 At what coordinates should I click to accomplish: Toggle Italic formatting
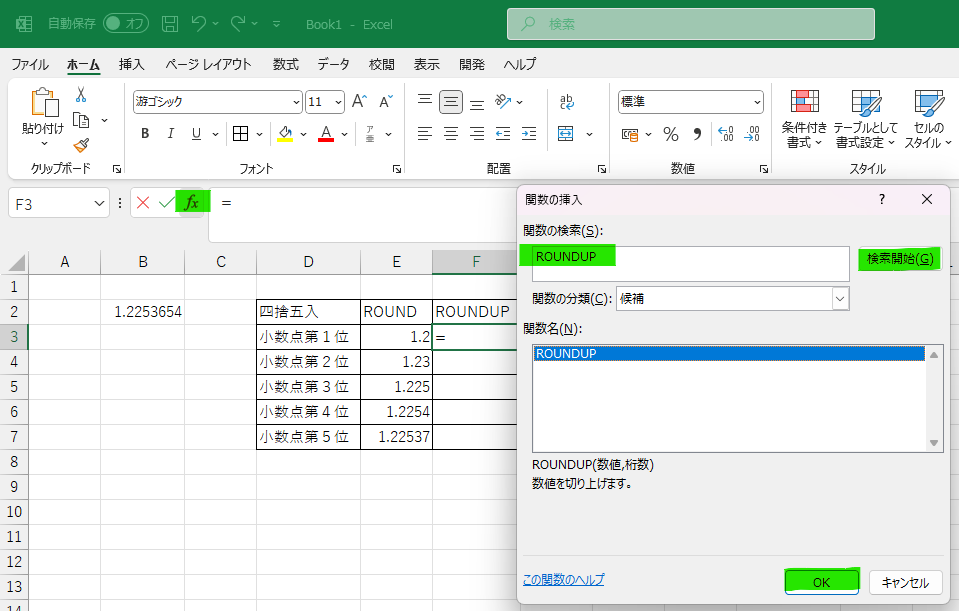coord(171,134)
